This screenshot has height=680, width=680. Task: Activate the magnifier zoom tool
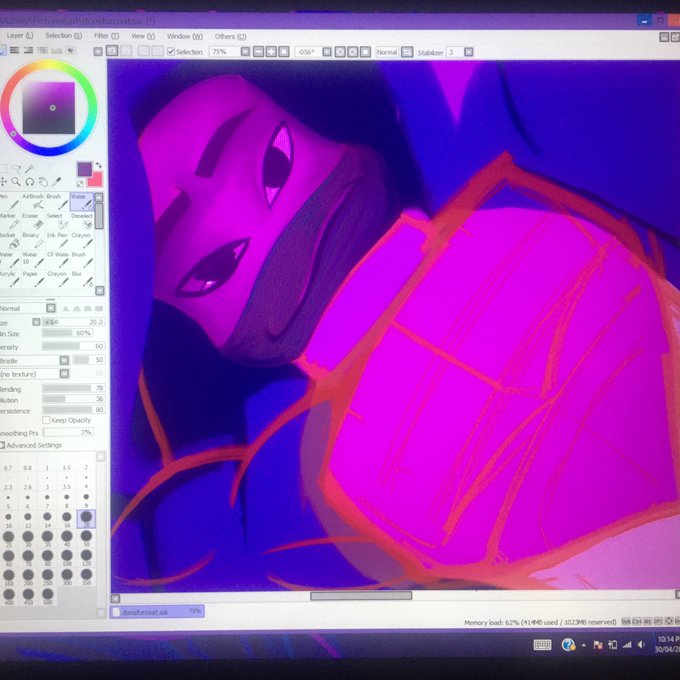pos(16,182)
